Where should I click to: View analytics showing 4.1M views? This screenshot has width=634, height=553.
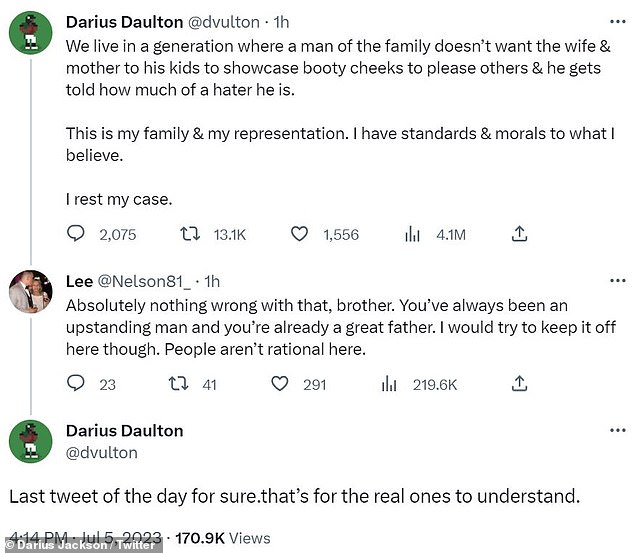[412, 234]
